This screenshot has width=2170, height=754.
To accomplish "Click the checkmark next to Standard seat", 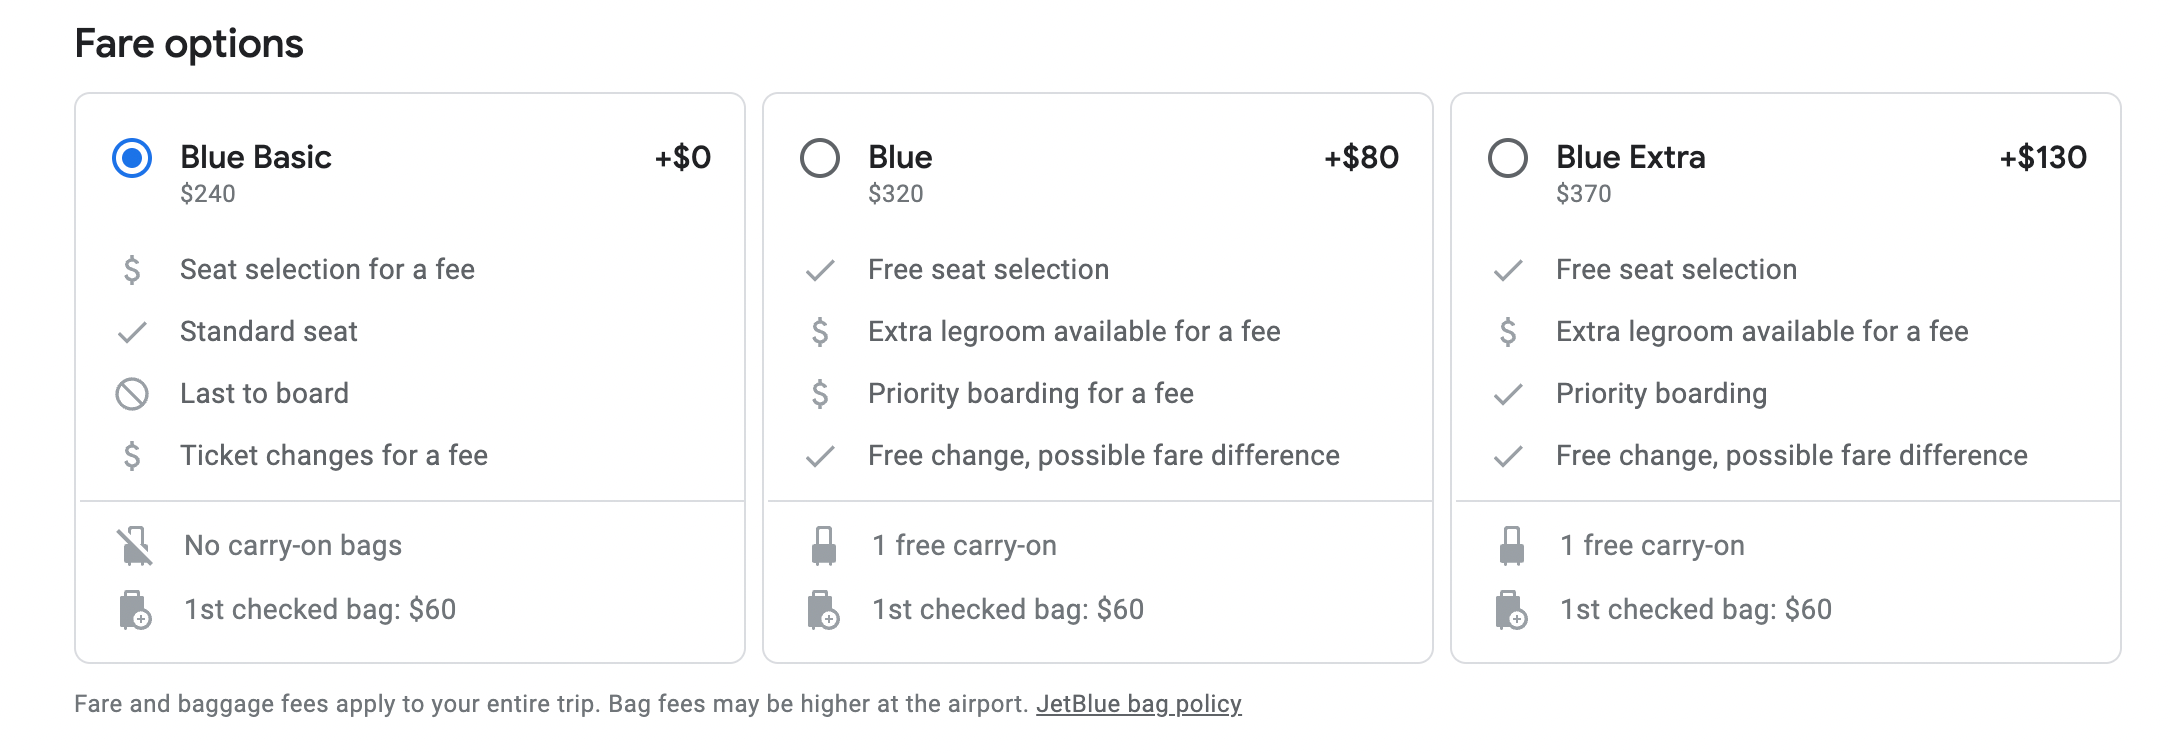I will pyautogui.click(x=132, y=332).
